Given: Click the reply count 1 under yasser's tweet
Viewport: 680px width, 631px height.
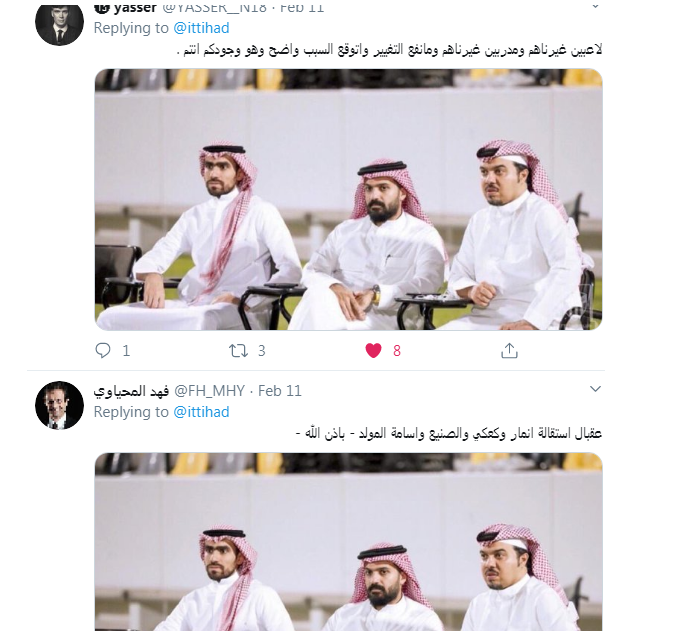Looking at the screenshot, I should pos(126,350).
